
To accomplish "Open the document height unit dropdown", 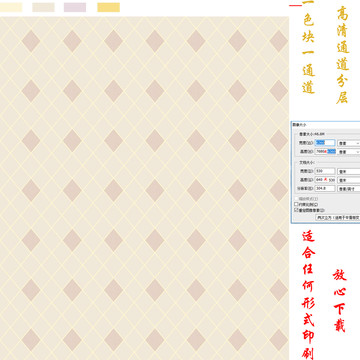I will pos(349,180).
